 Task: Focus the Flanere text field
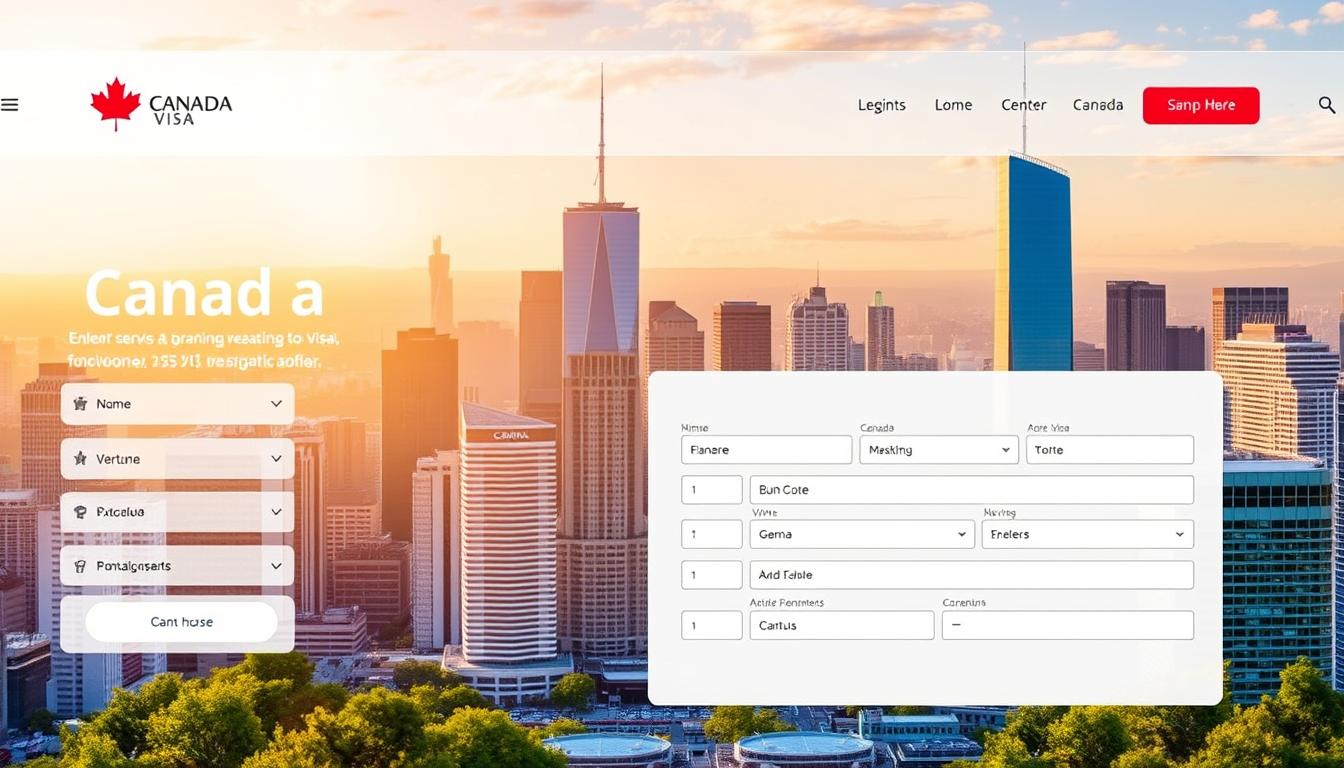click(766, 450)
